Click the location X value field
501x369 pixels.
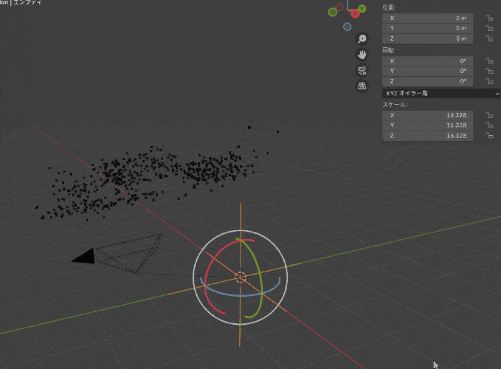click(x=427, y=18)
